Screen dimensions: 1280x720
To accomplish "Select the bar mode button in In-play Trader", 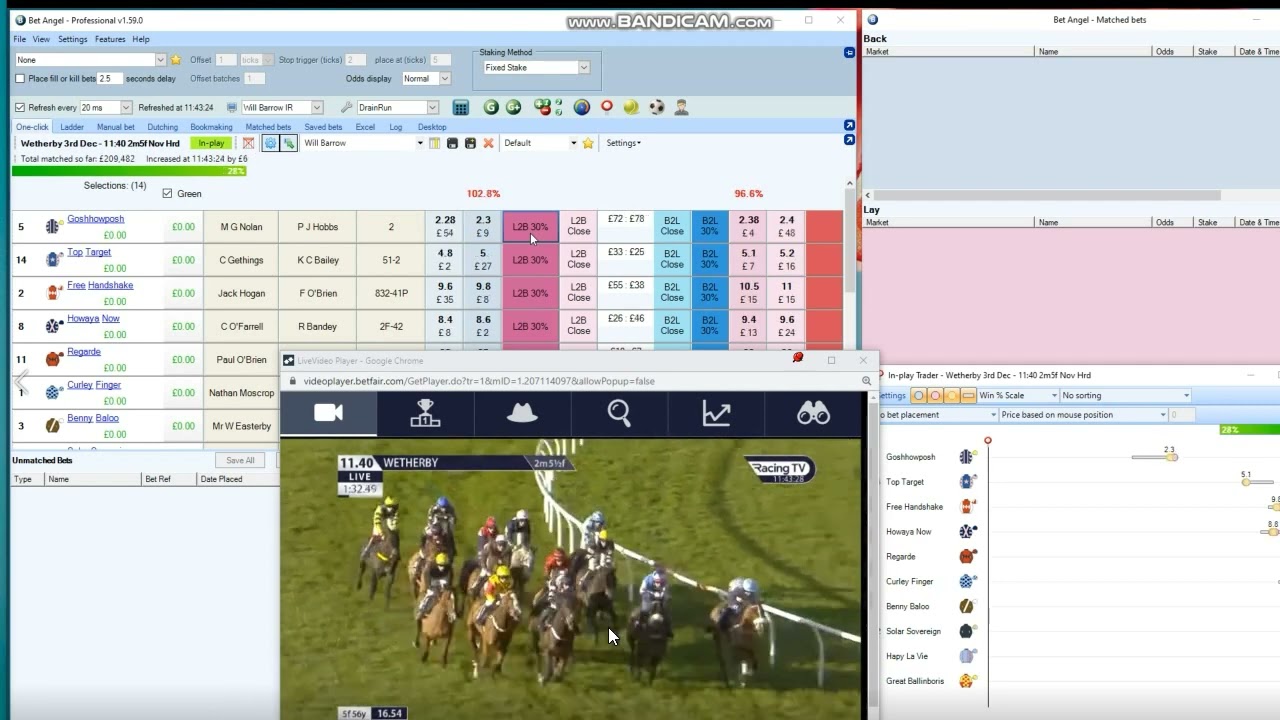I will 968,396.
